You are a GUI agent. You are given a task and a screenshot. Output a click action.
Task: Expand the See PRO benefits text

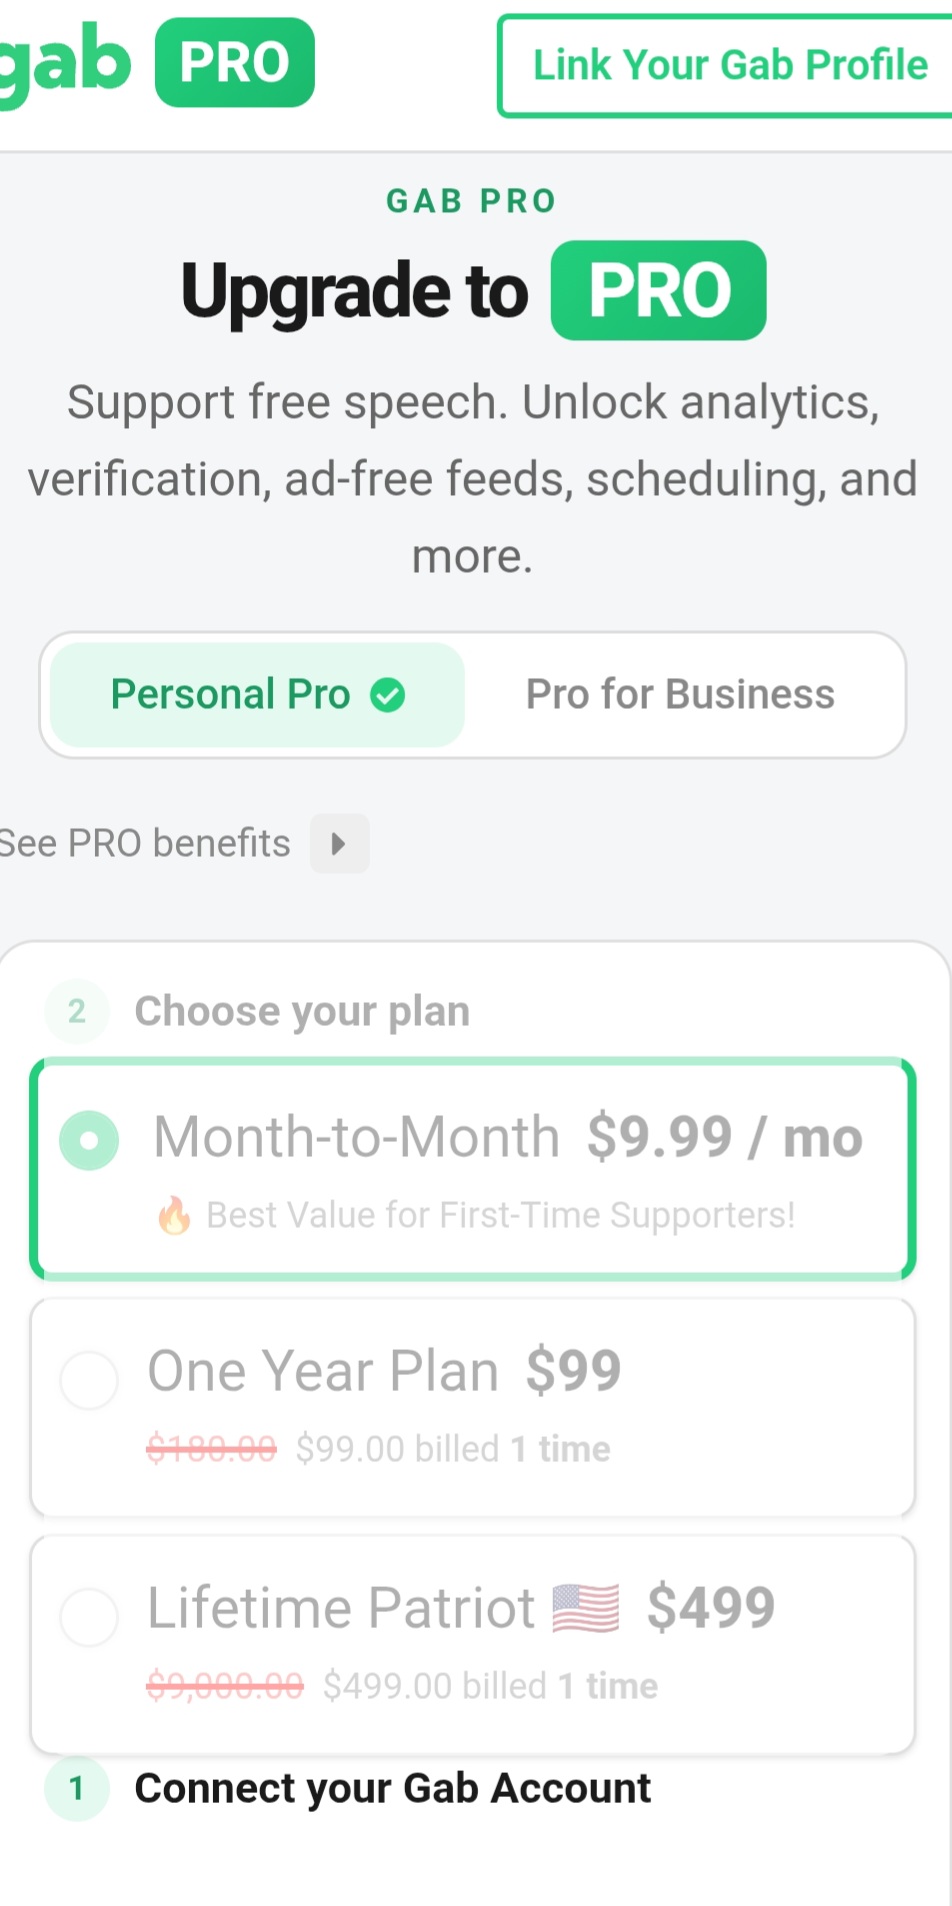coord(145,843)
